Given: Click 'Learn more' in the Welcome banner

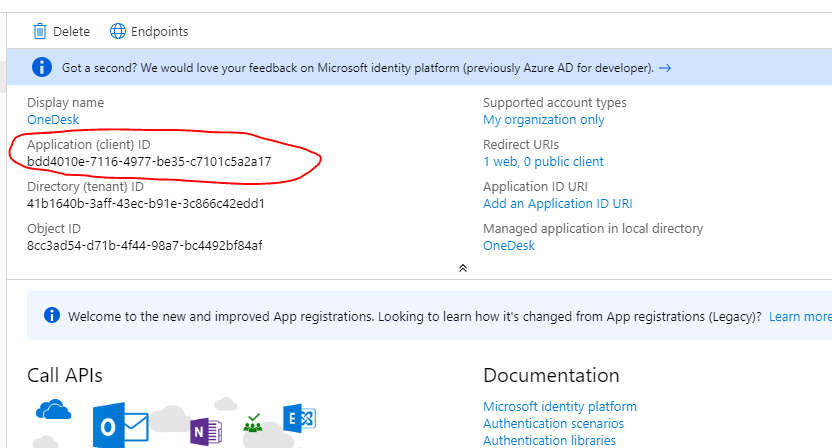Looking at the screenshot, I should [x=800, y=316].
